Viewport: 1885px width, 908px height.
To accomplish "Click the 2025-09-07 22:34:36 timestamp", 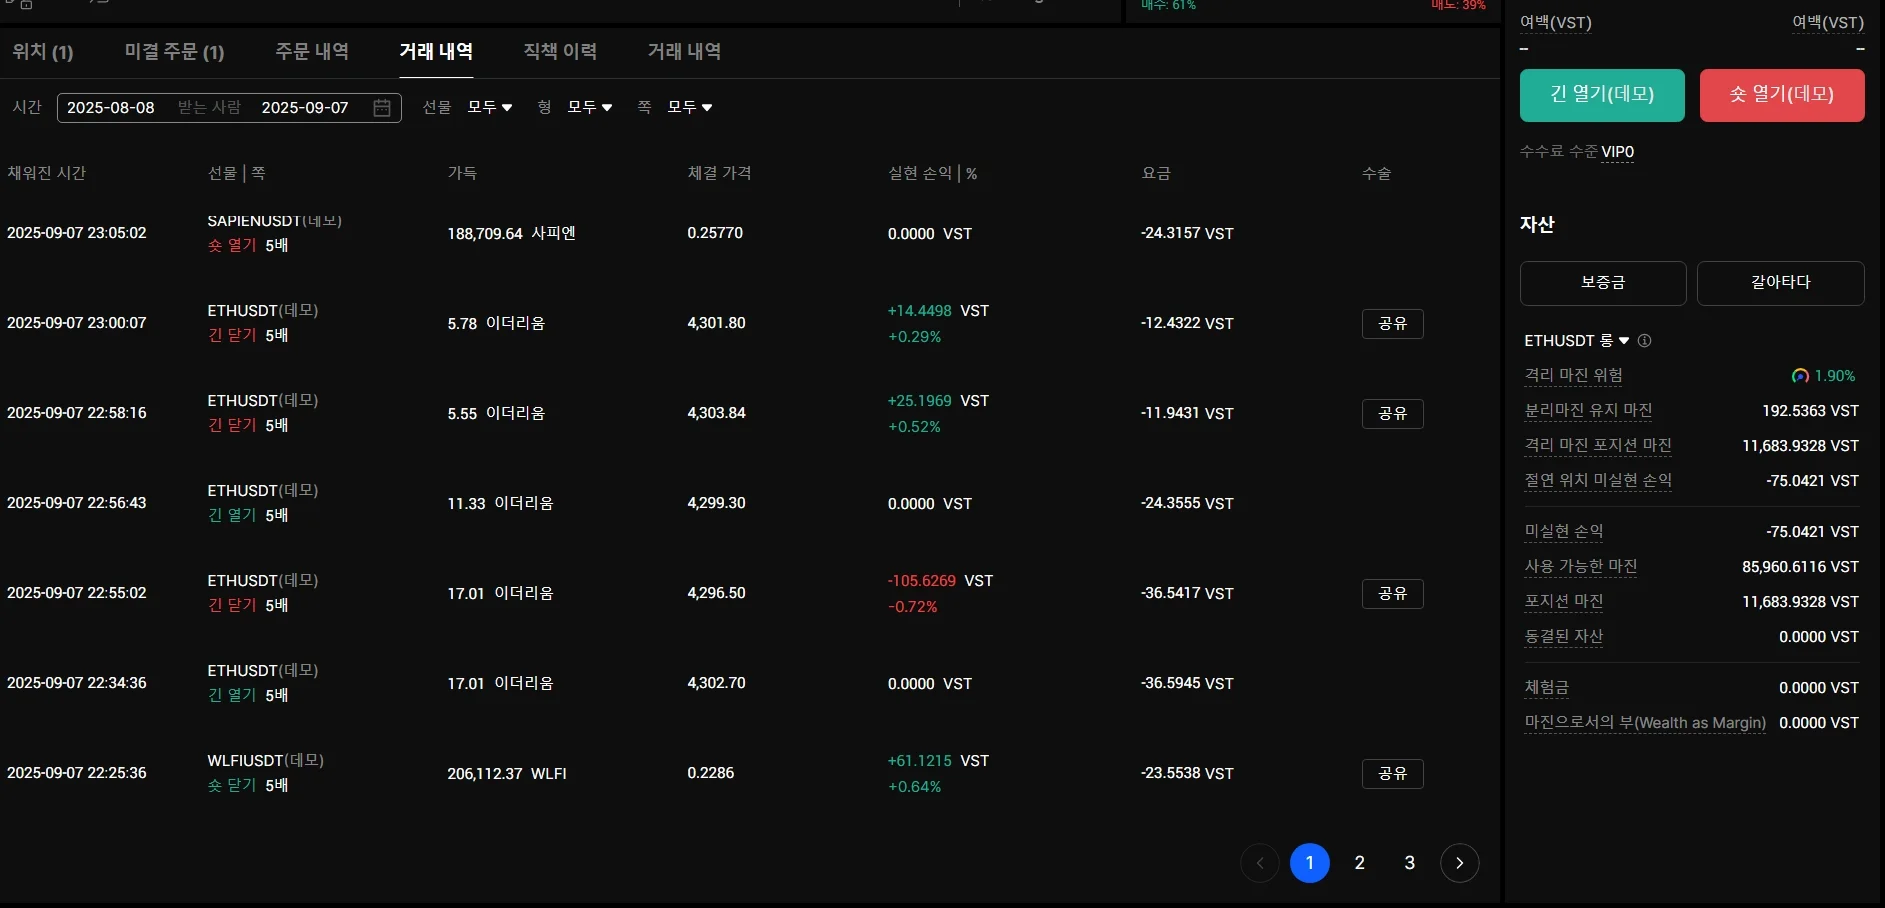I will (77, 683).
